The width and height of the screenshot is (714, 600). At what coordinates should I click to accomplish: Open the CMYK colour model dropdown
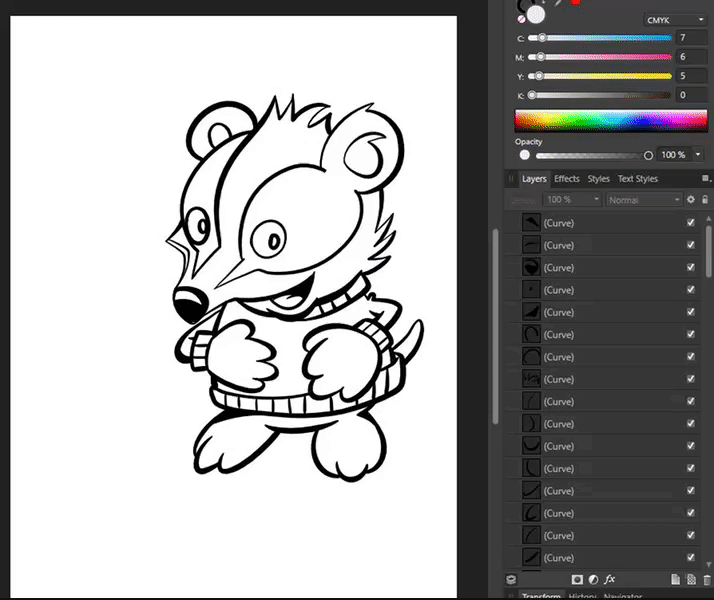pos(675,20)
